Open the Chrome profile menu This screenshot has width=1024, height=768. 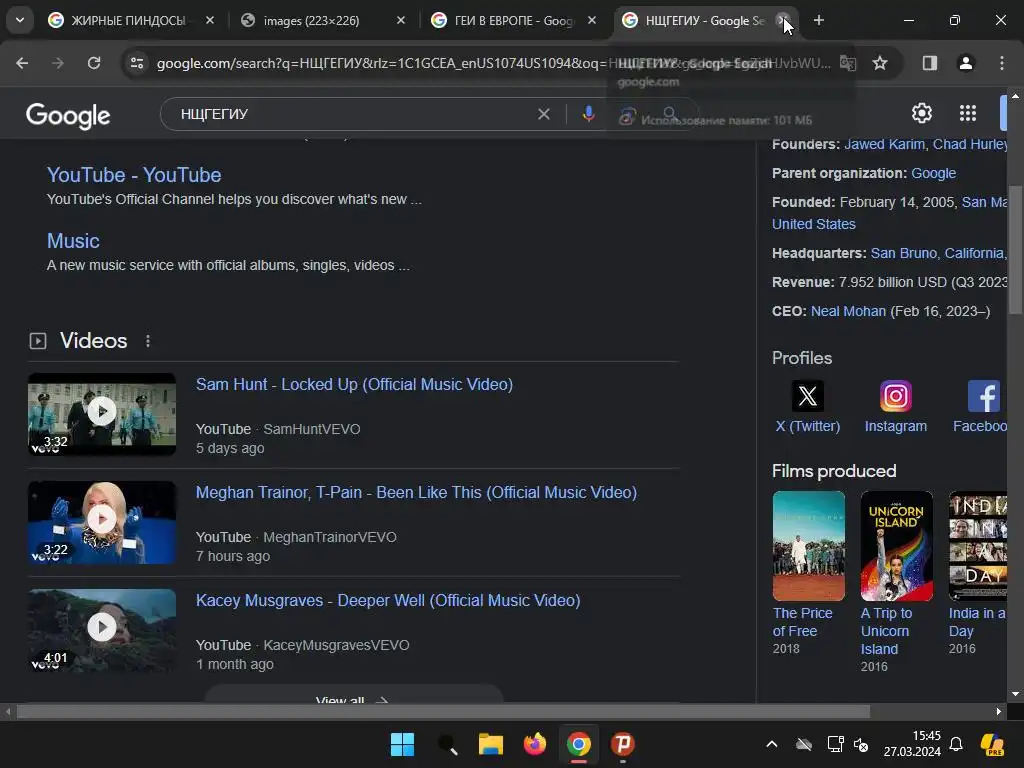point(965,63)
